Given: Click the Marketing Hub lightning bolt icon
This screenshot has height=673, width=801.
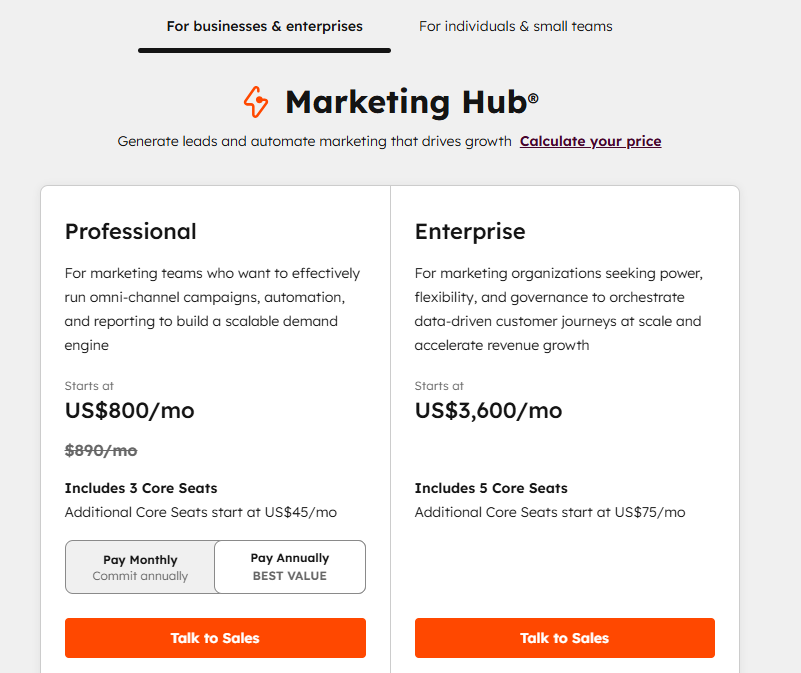Looking at the screenshot, I should tap(256, 102).
